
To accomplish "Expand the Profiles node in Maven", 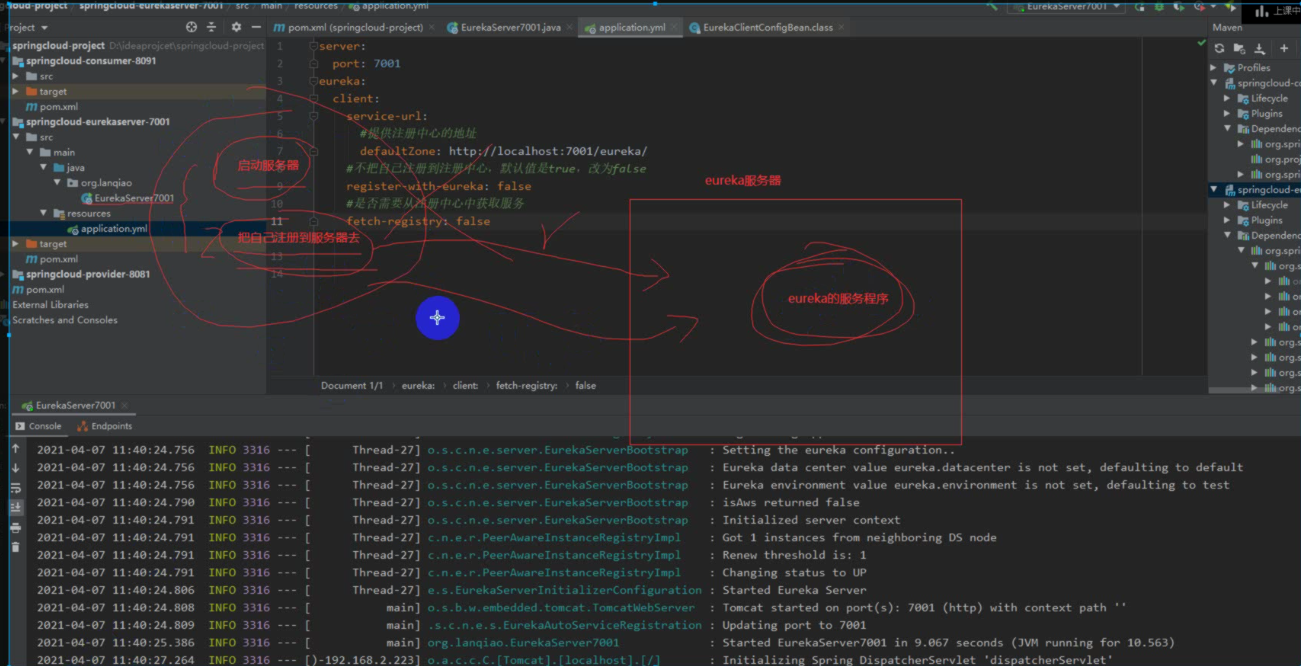I will [1215, 68].
